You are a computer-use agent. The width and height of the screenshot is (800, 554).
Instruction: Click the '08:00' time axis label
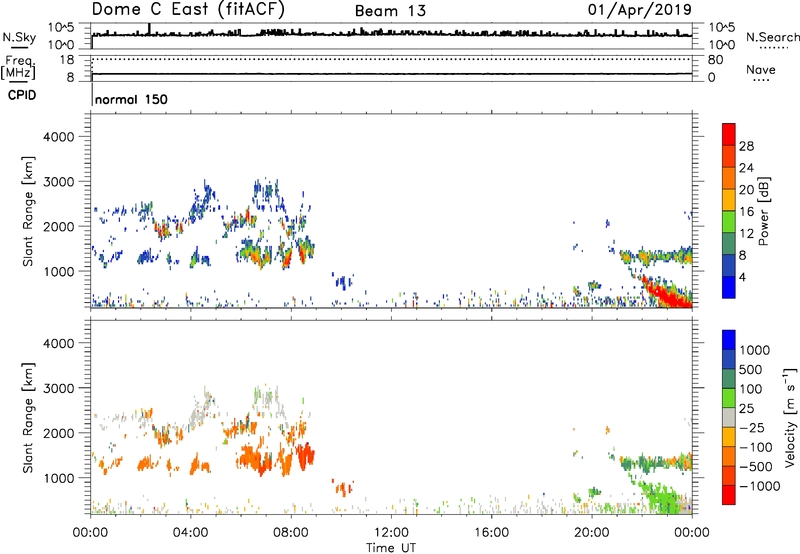(291, 533)
